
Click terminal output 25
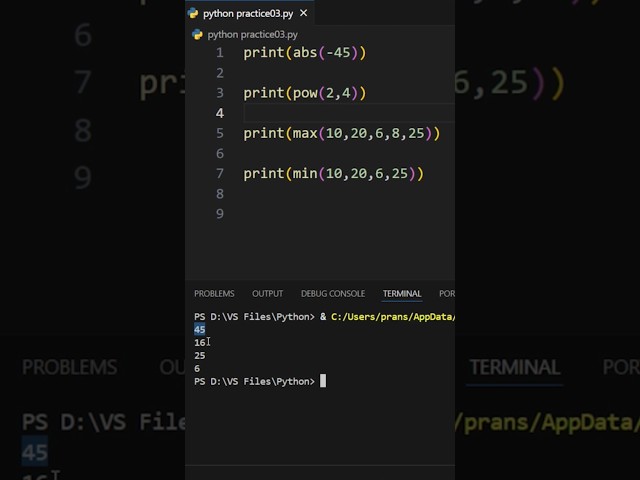200,356
